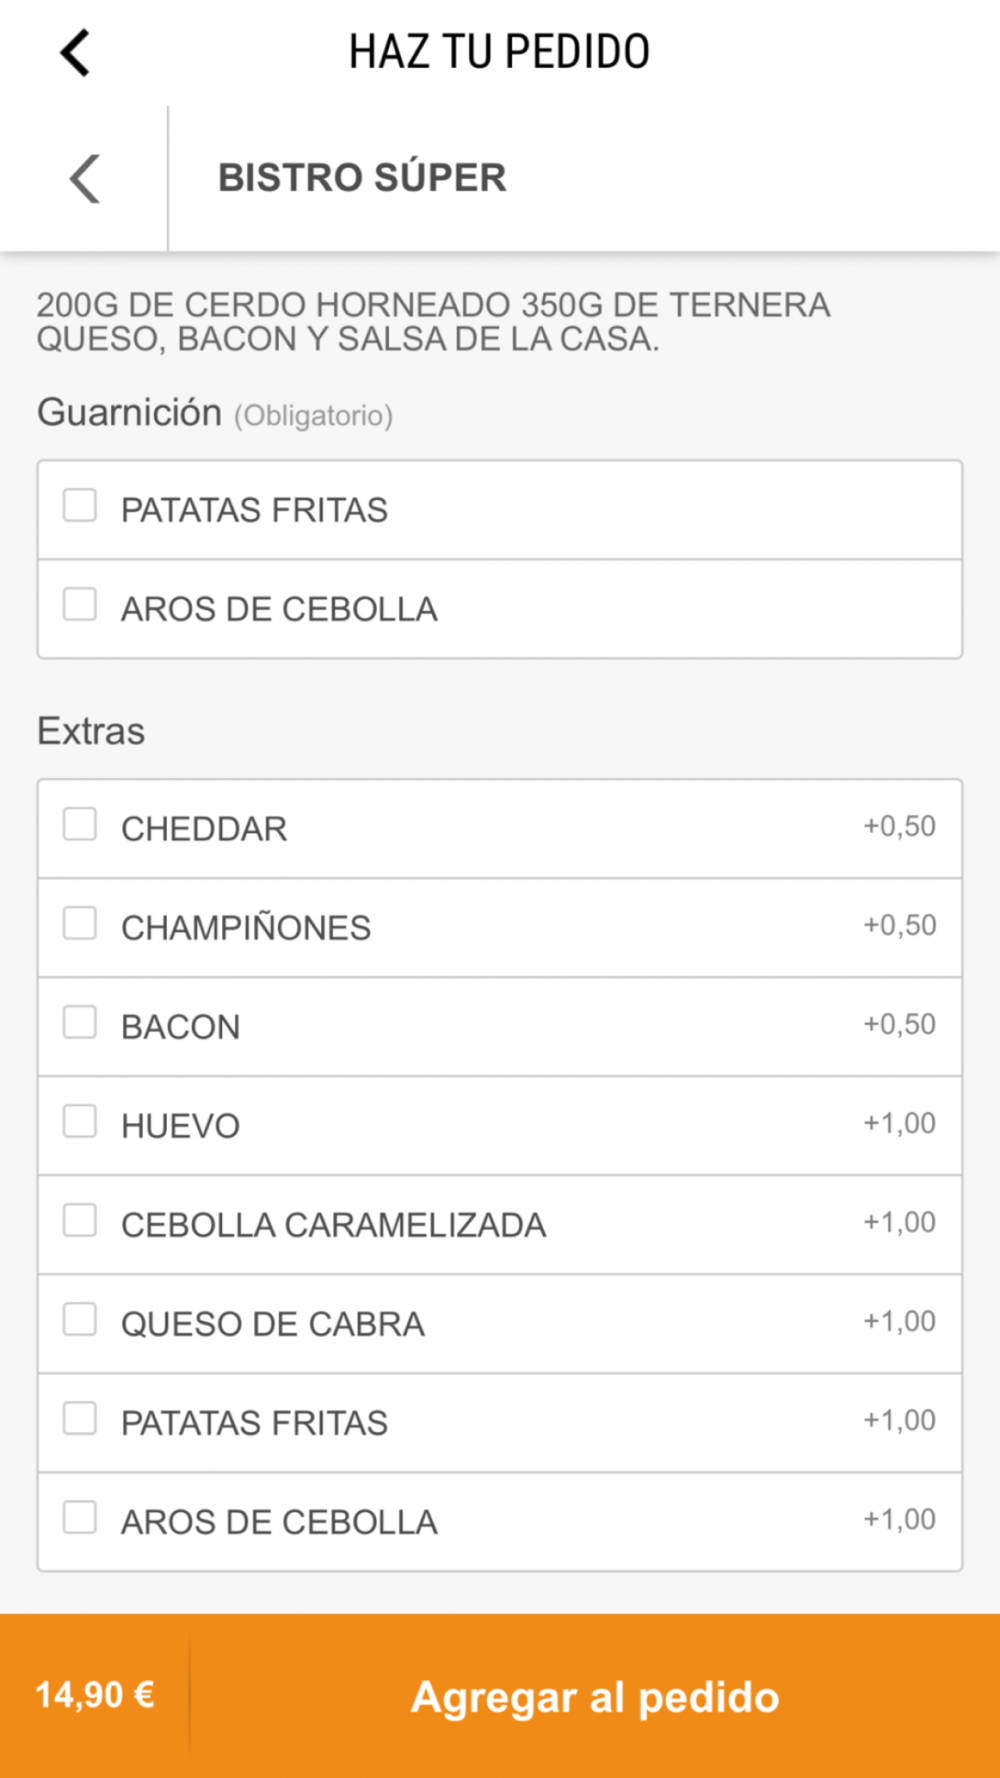Check PATATAS FRITAS checkbox under Extras
This screenshot has height=1778, width=1000.
coord(80,1419)
